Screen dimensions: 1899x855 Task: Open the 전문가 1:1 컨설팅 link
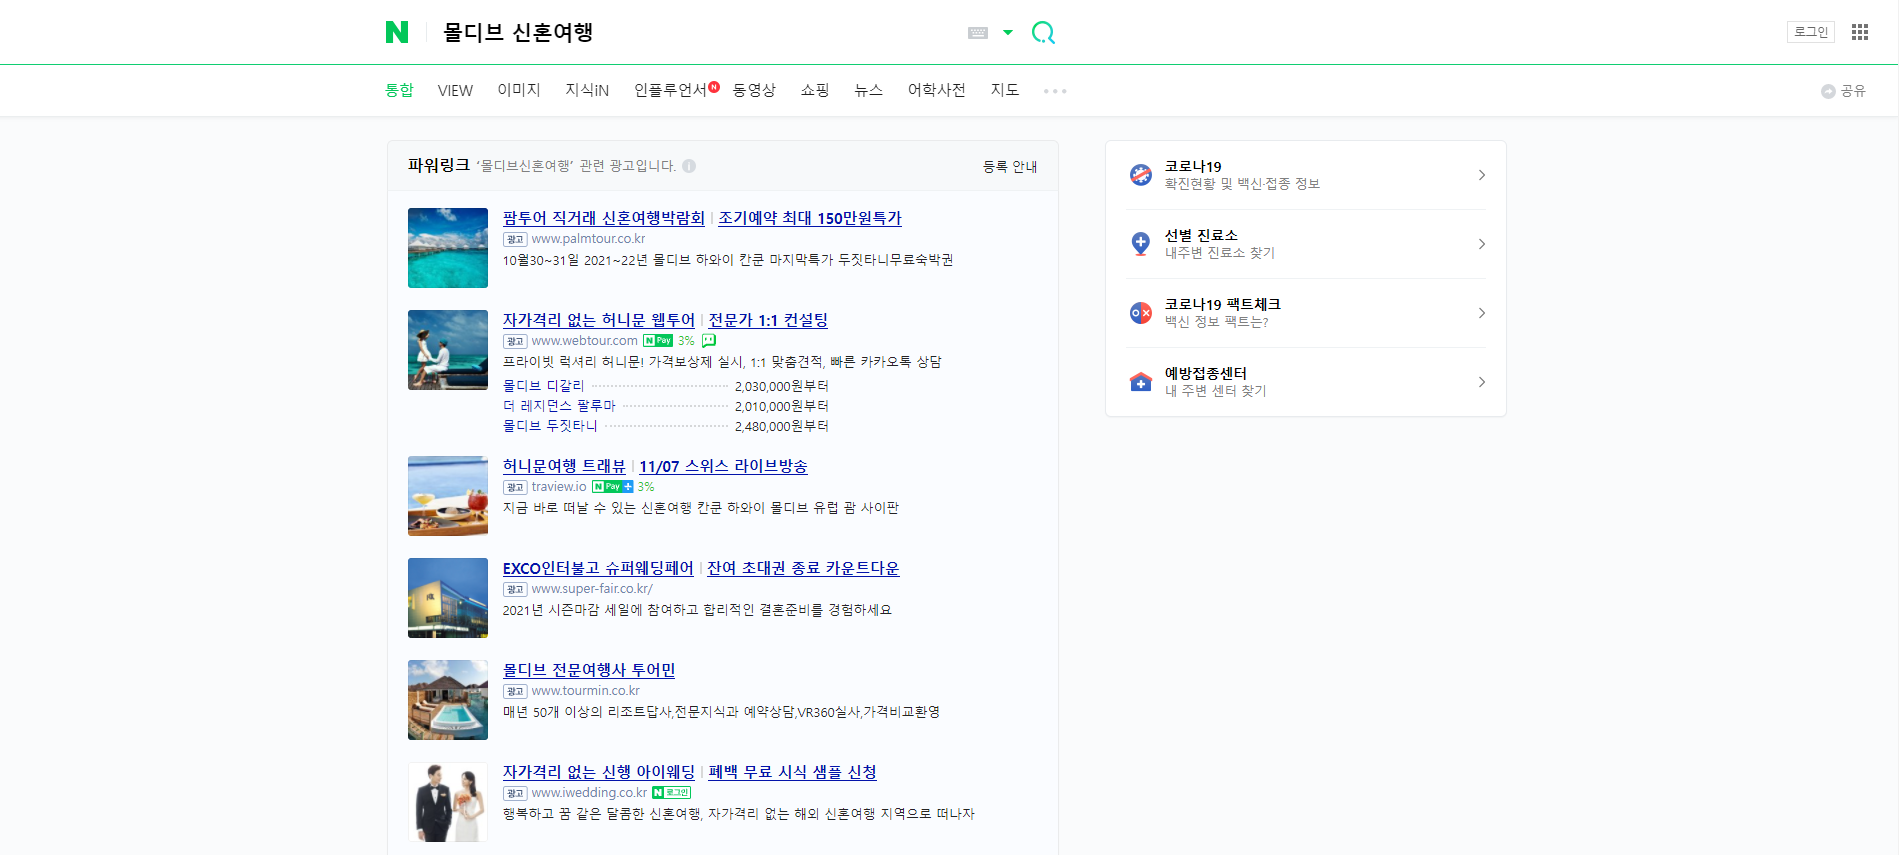(x=768, y=320)
